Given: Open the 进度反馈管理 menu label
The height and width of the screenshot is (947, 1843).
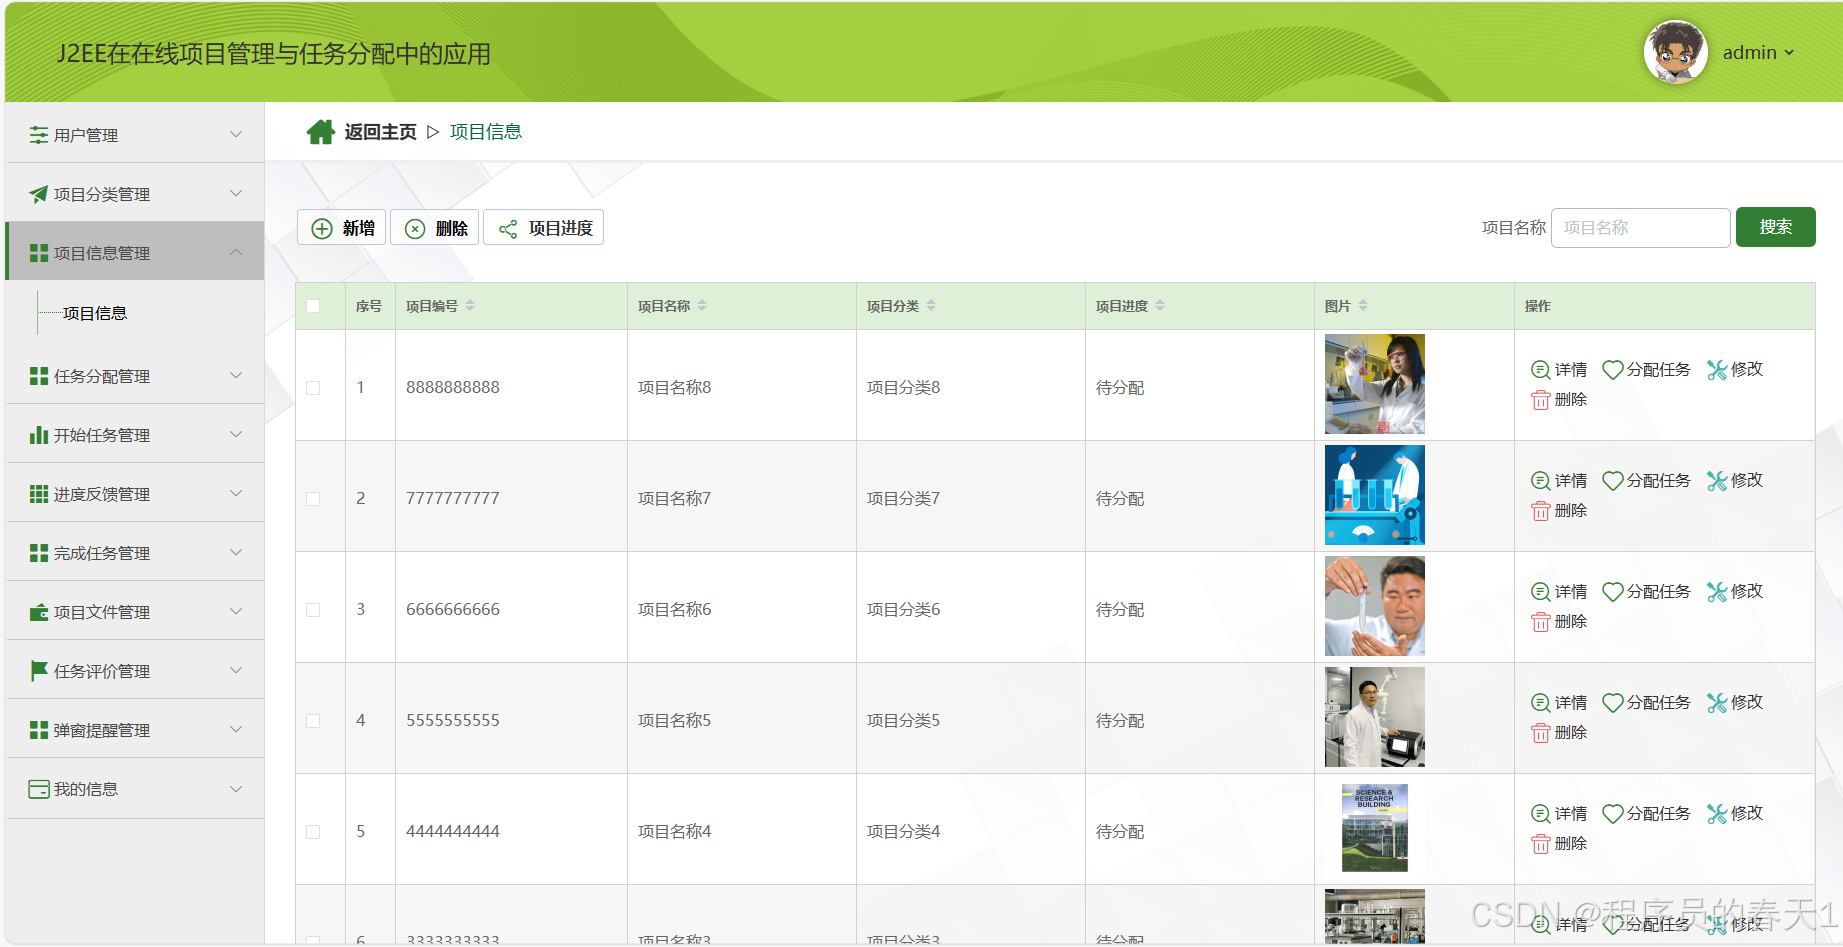Looking at the screenshot, I should pyautogui.click(x=102, y=494).
